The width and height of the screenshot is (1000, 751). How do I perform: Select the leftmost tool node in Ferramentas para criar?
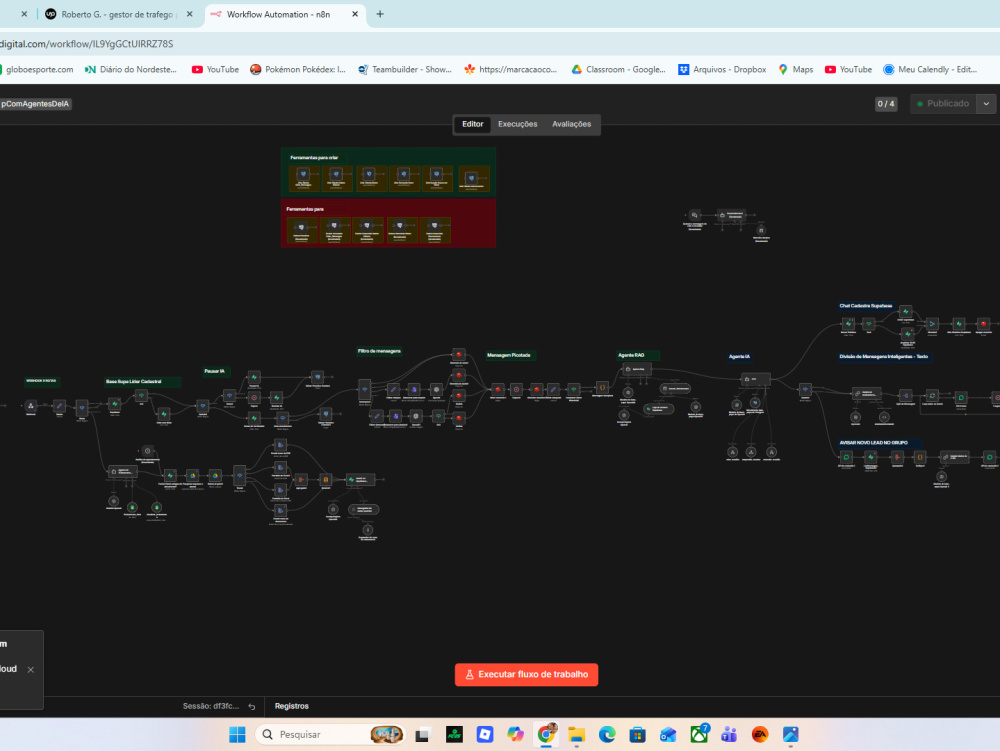click(x=304, y=174)
